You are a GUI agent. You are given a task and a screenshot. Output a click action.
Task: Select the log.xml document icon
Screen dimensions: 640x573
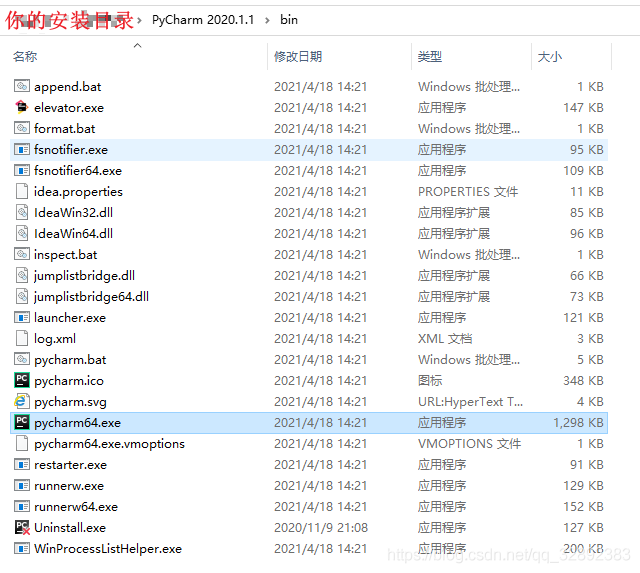coord(22,338)
